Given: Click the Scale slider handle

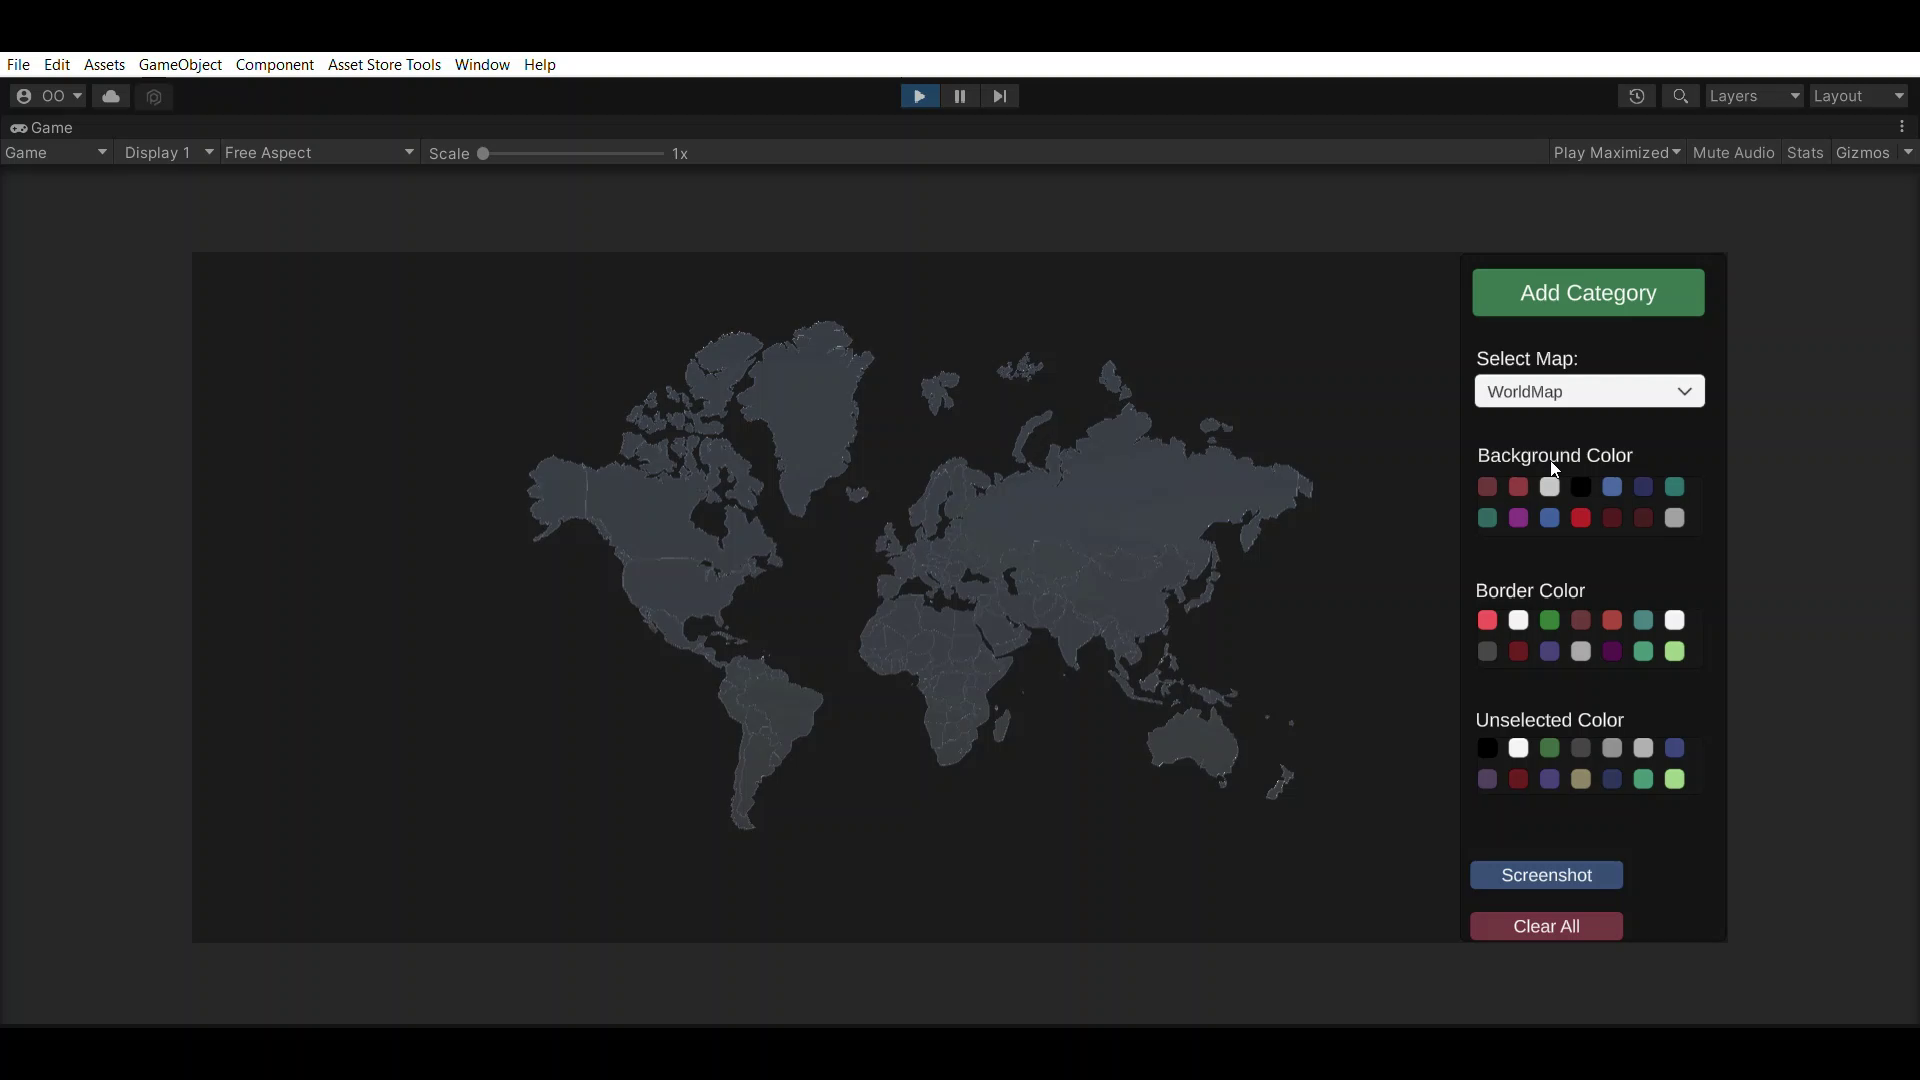Looking at the screenshot, I should tap(483, 153).
